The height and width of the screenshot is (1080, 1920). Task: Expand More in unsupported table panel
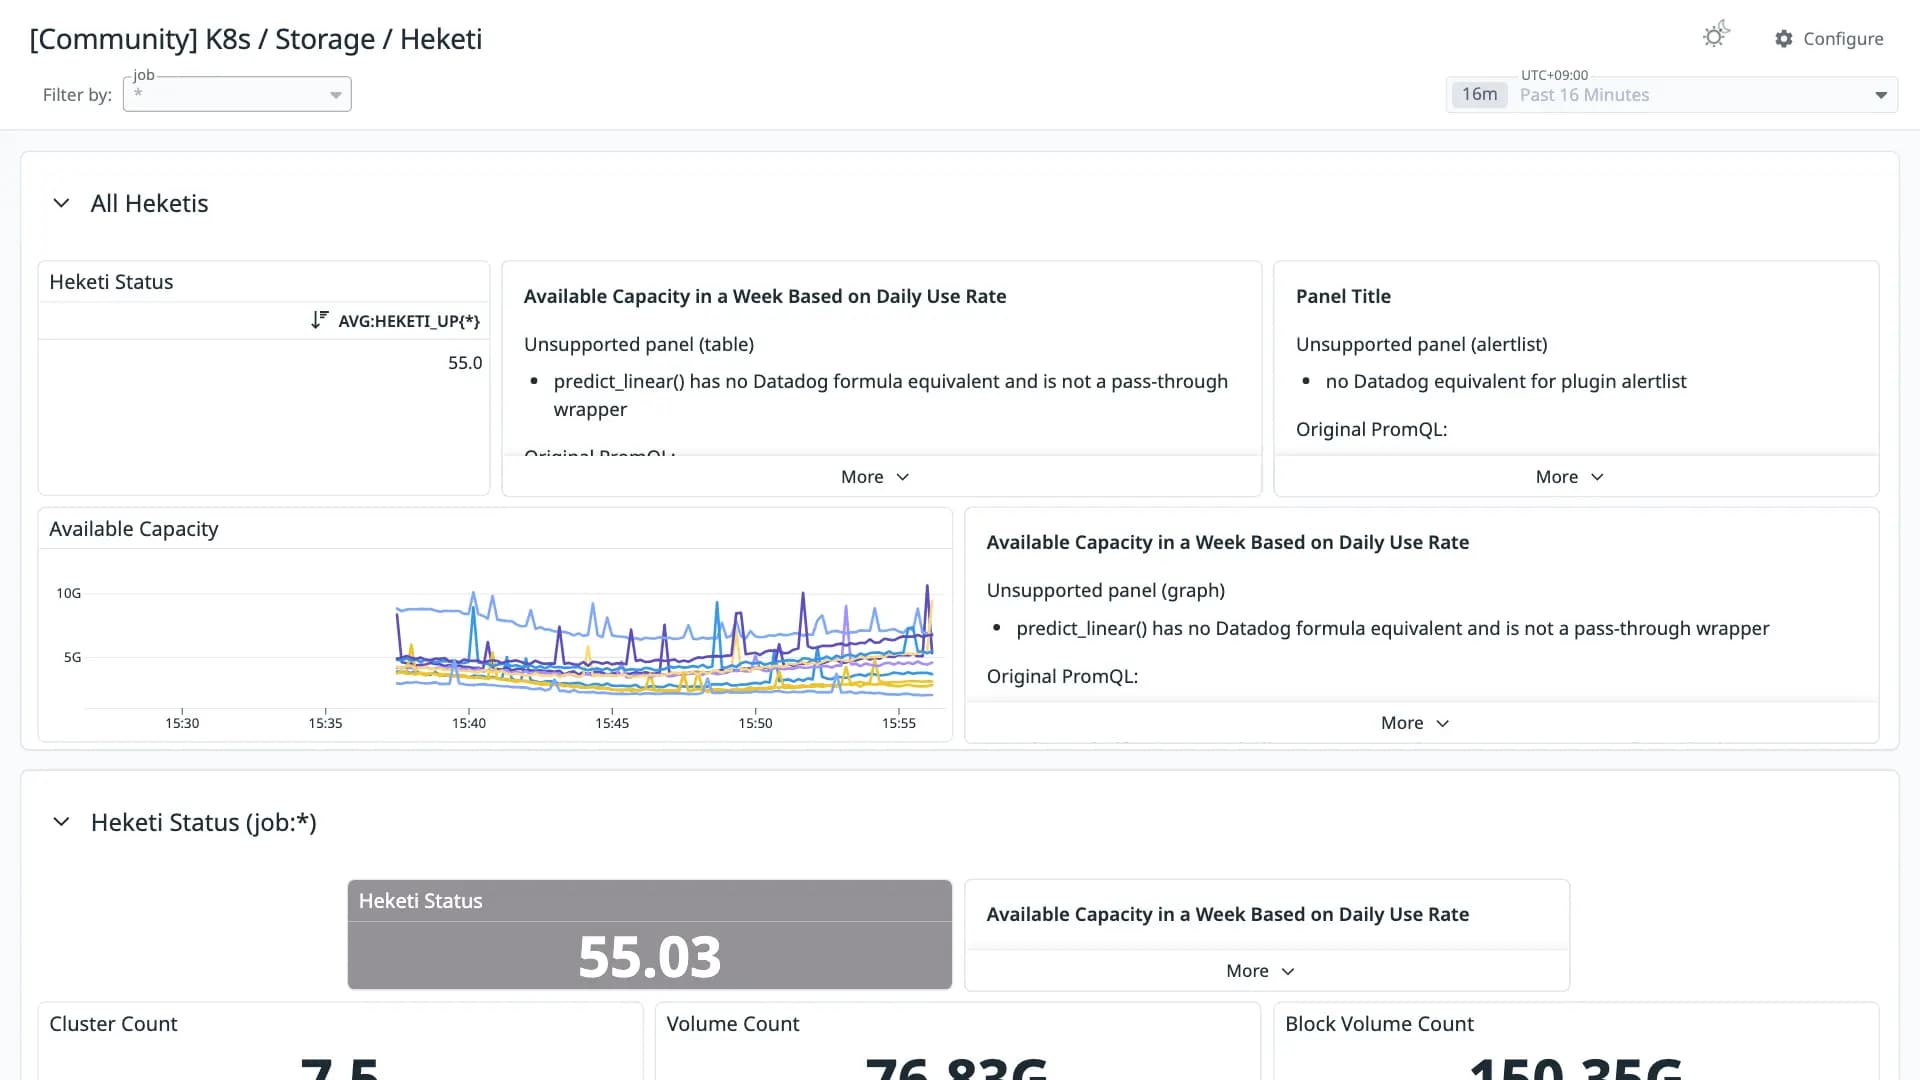point(875,477)
